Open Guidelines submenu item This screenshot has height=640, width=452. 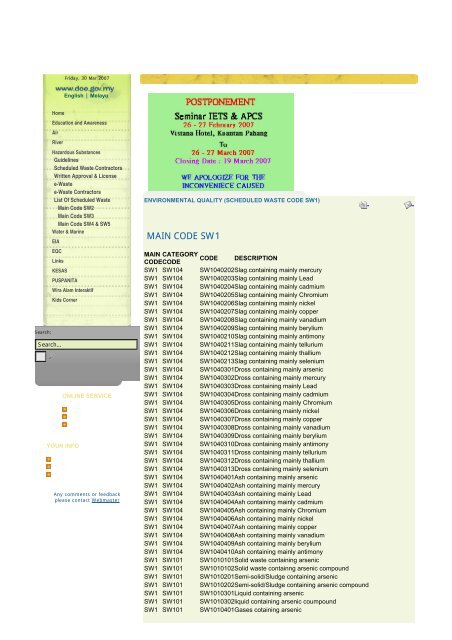(x=66, y=160)
